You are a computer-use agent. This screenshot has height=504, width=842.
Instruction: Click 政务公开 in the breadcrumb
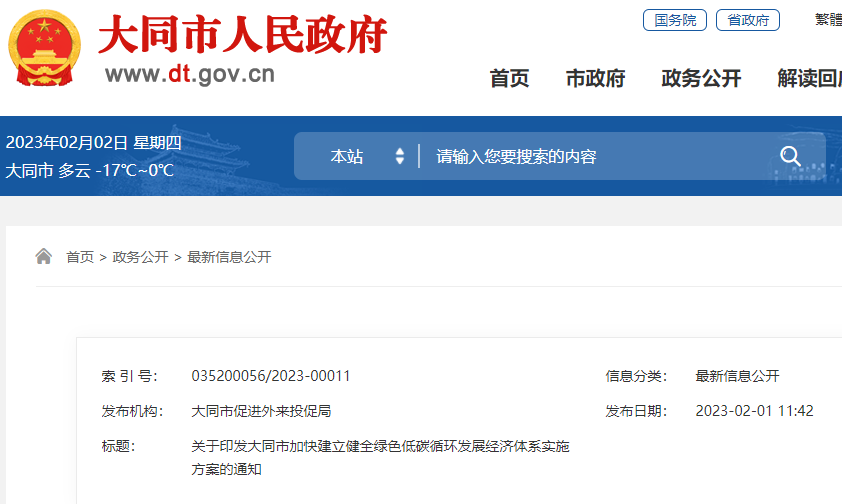140,257
